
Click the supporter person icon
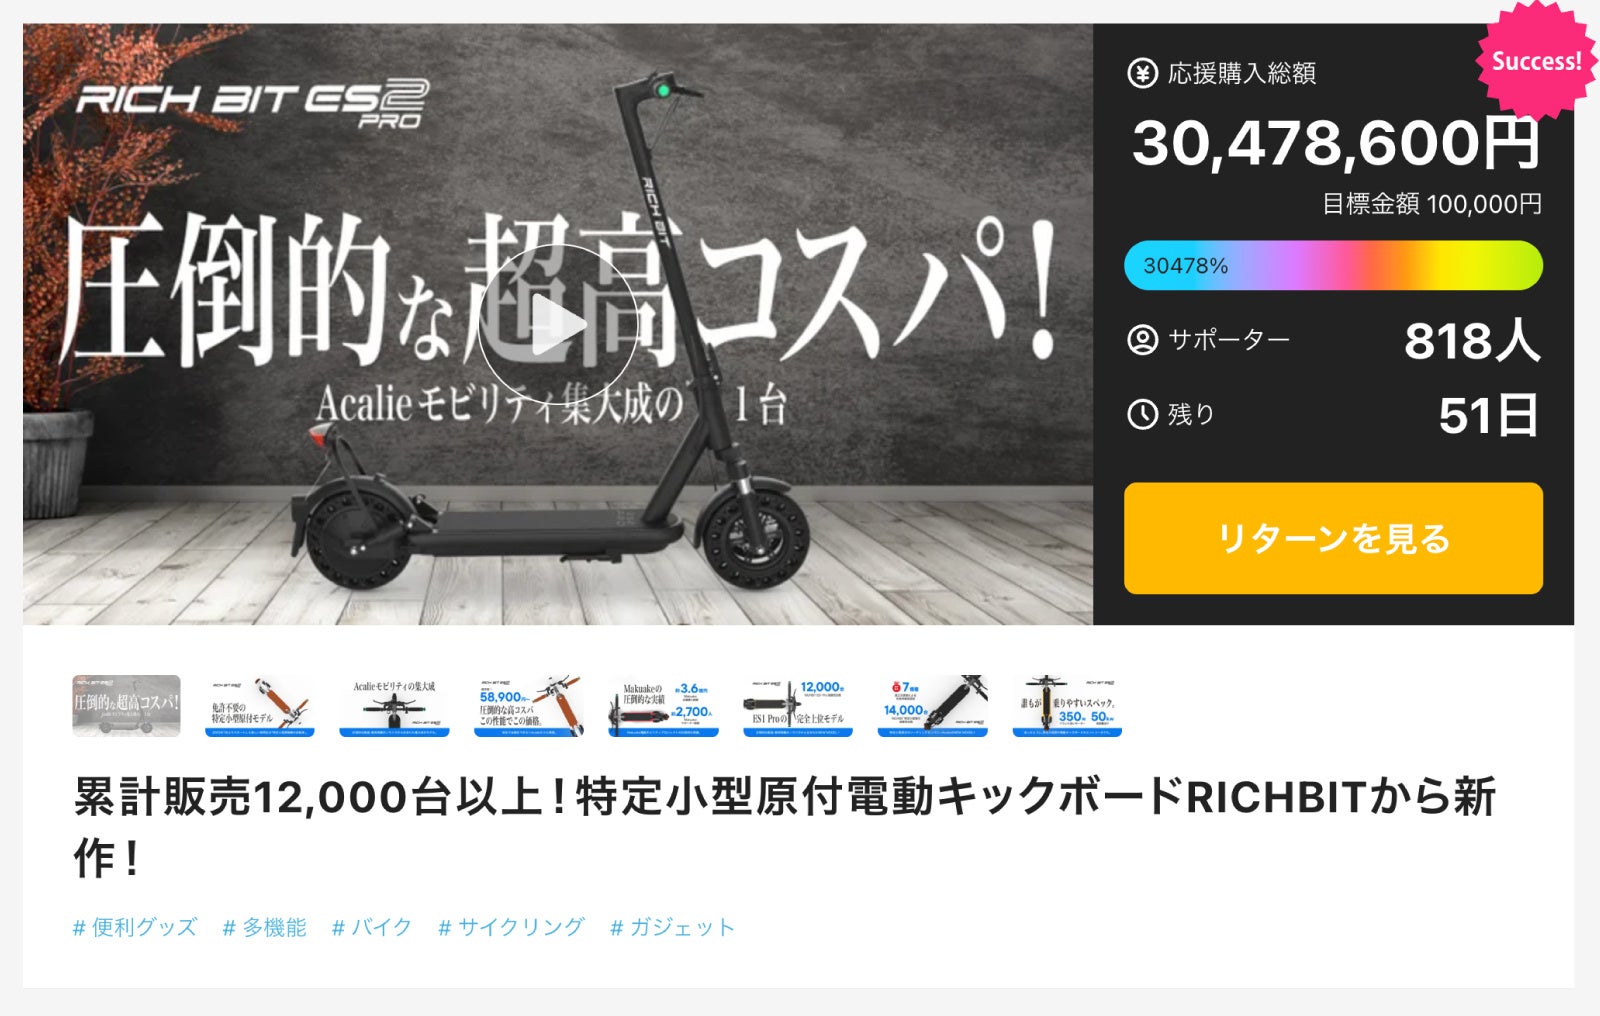pos(1142,340)
